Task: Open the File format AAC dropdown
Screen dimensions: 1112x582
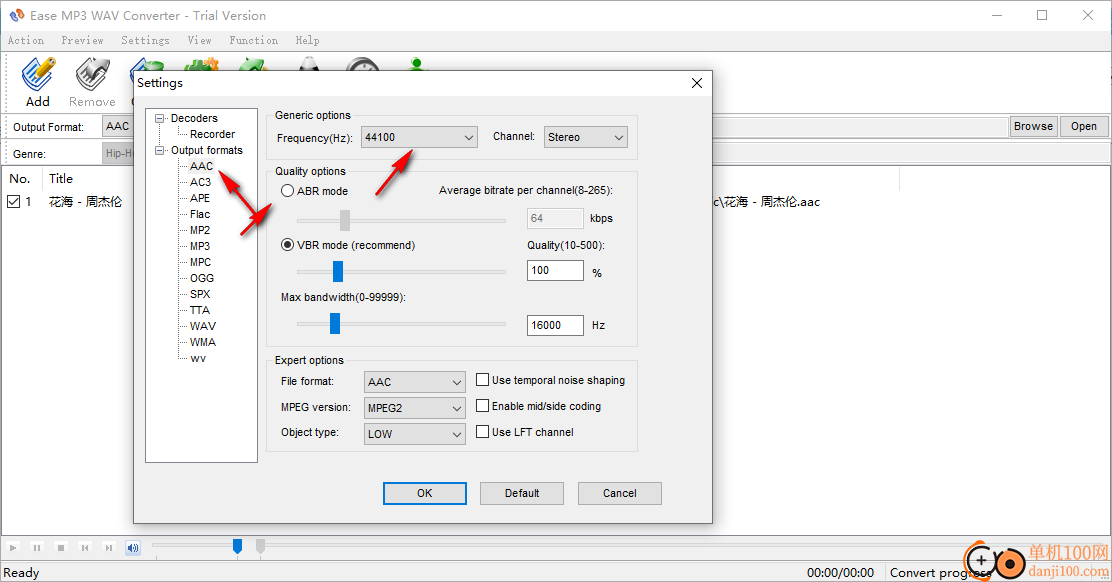Action: pos(414,381)
